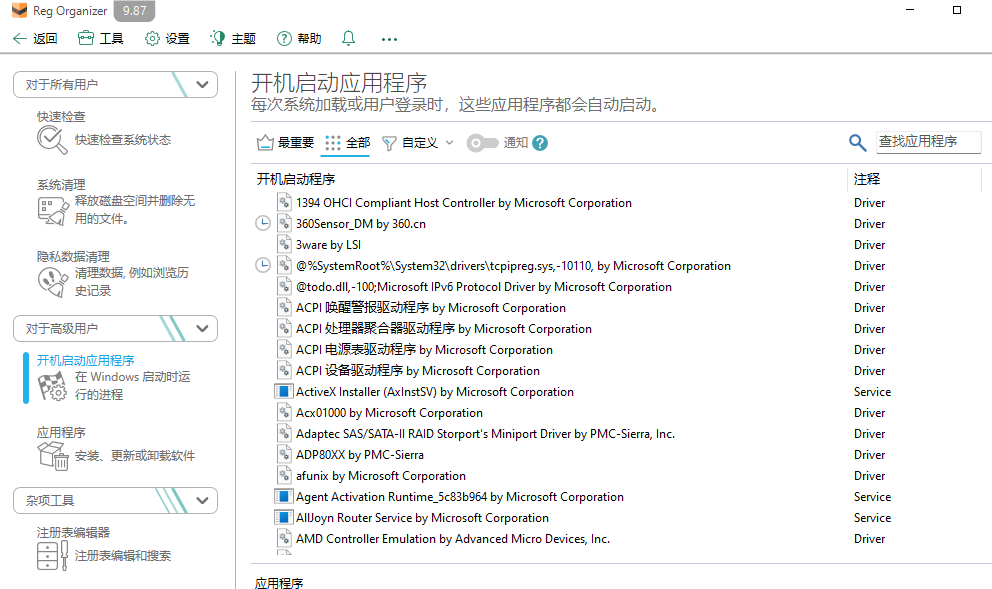Image resolution: width=992 pixels, height=589 pixels.
Task: Open the three-dots more options menu
Action: 390,39
